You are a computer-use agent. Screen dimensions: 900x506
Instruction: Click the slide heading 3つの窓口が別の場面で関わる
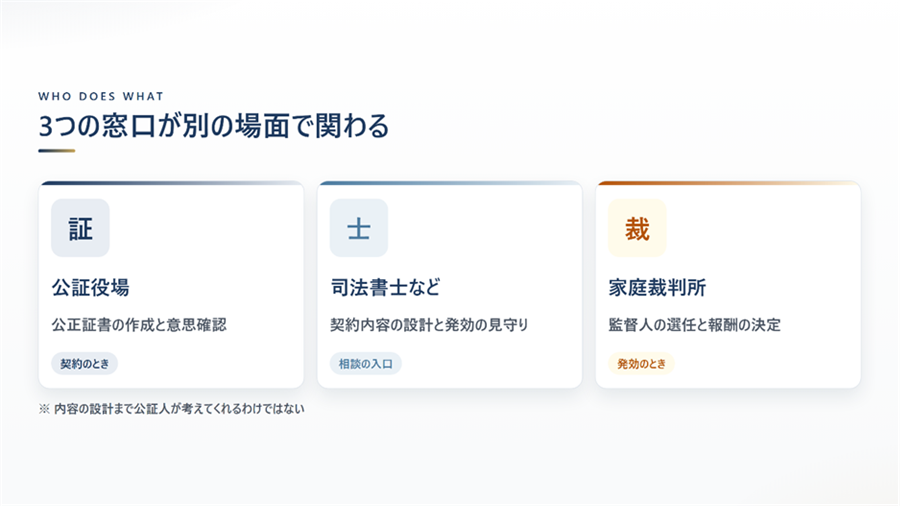(x=214, y=126)
